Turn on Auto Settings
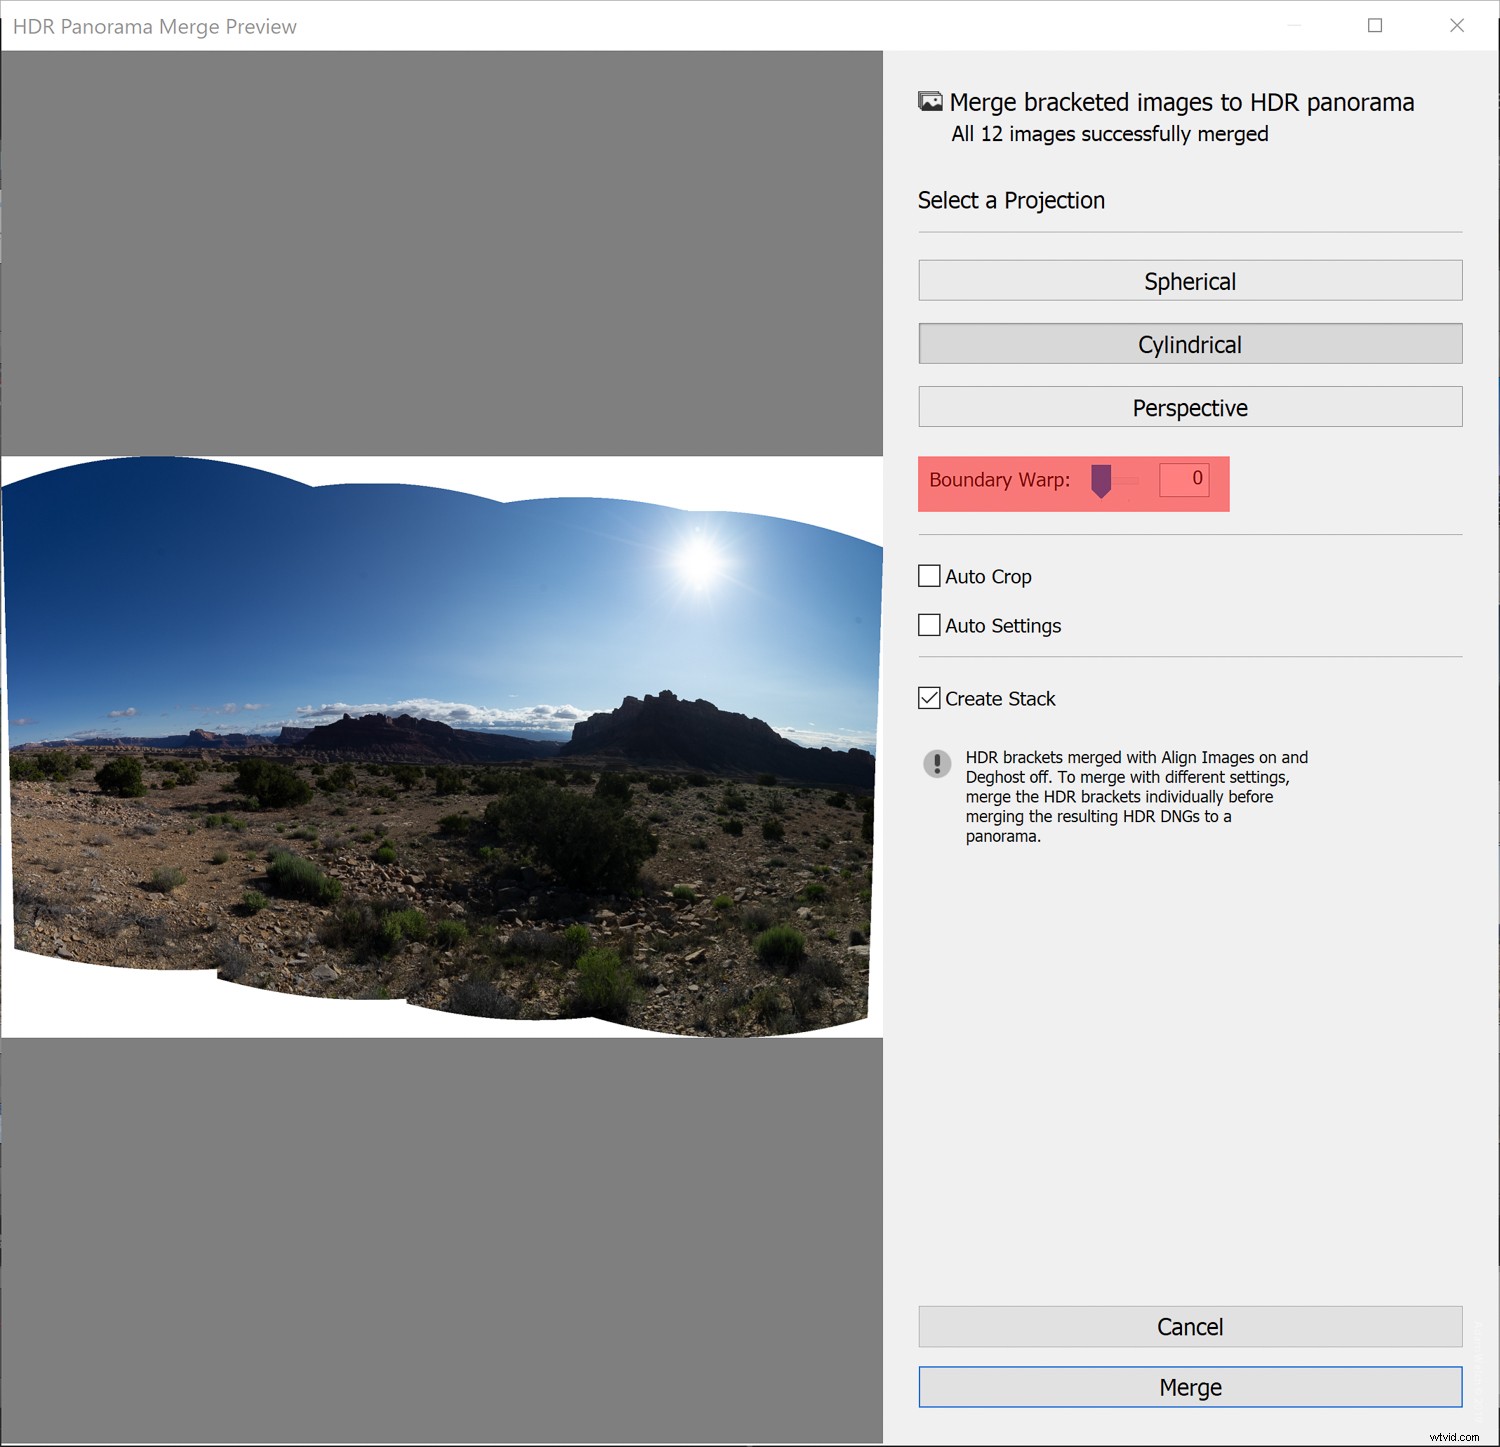 928,625
